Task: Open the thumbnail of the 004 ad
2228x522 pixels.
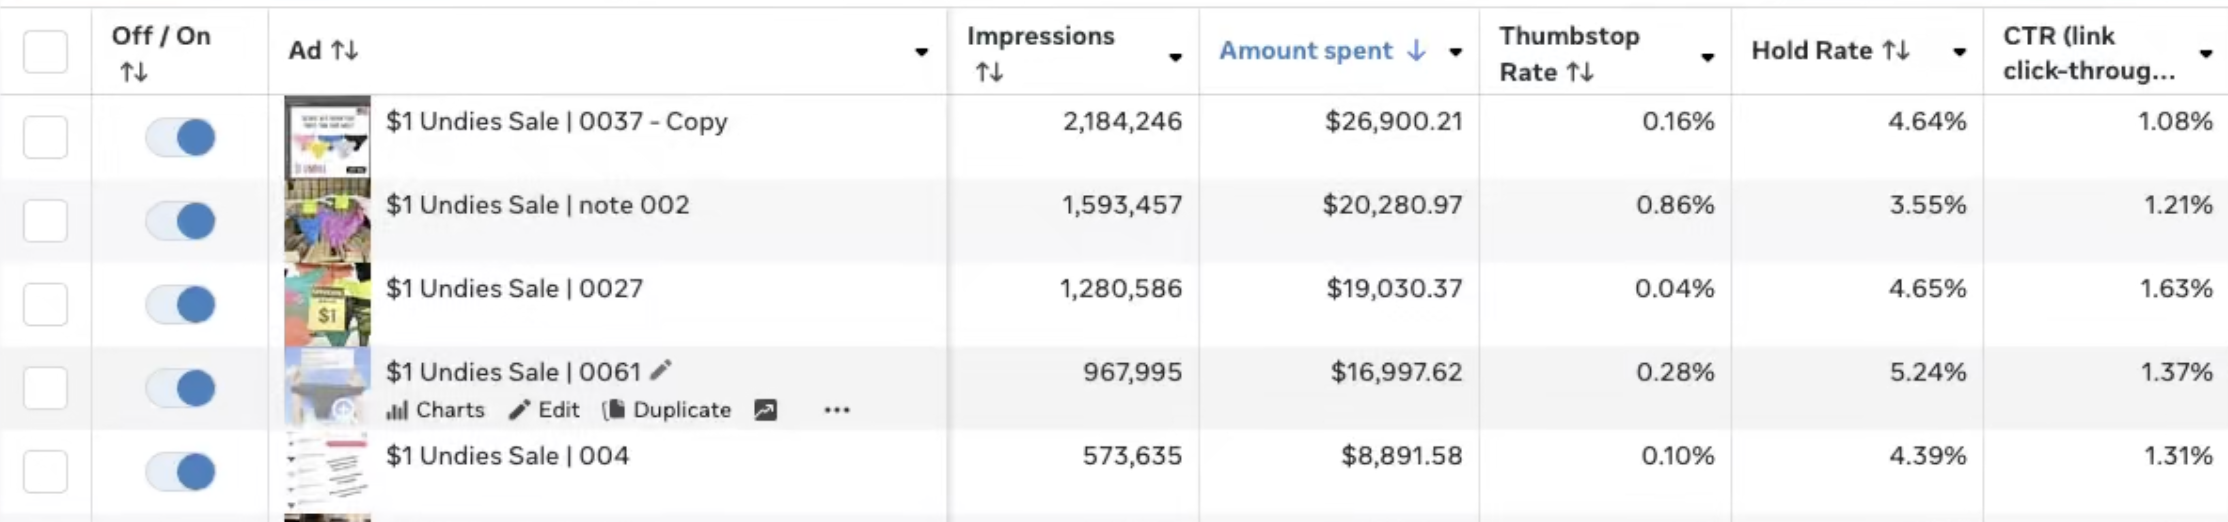Action: click(327, 471)
